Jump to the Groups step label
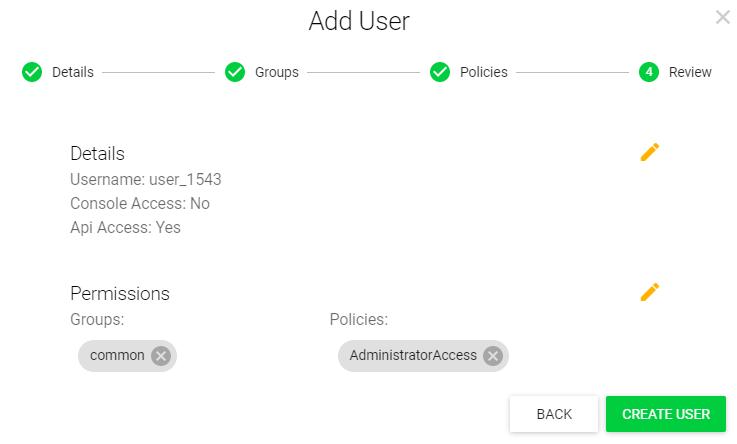 click(277, 72)
